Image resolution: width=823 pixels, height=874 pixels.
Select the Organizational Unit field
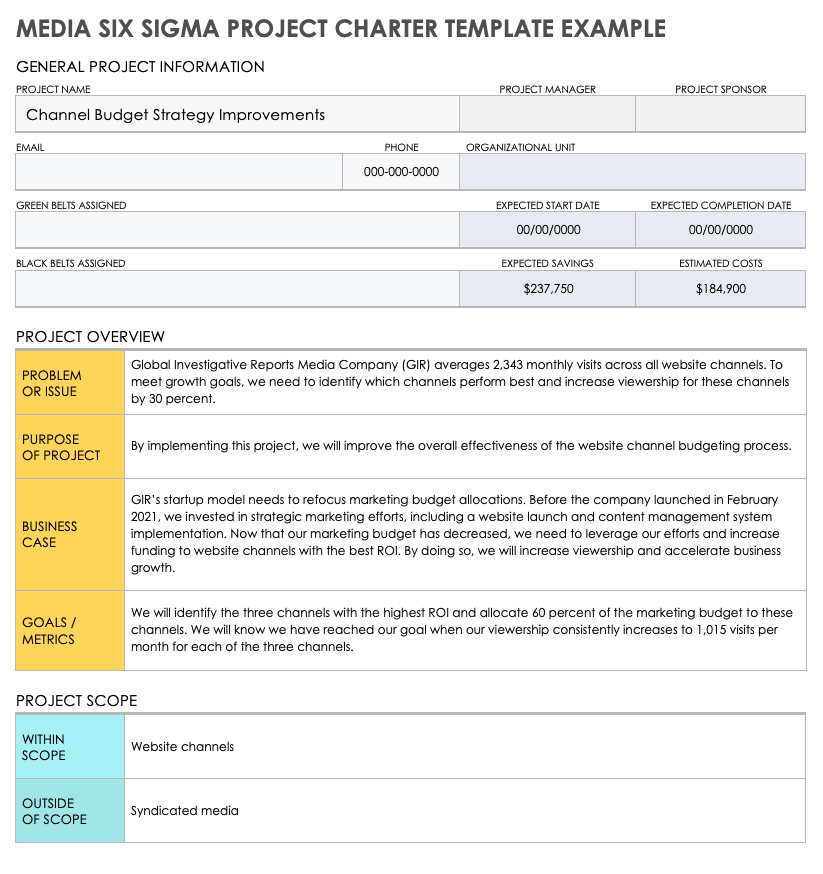click(632, 172)
